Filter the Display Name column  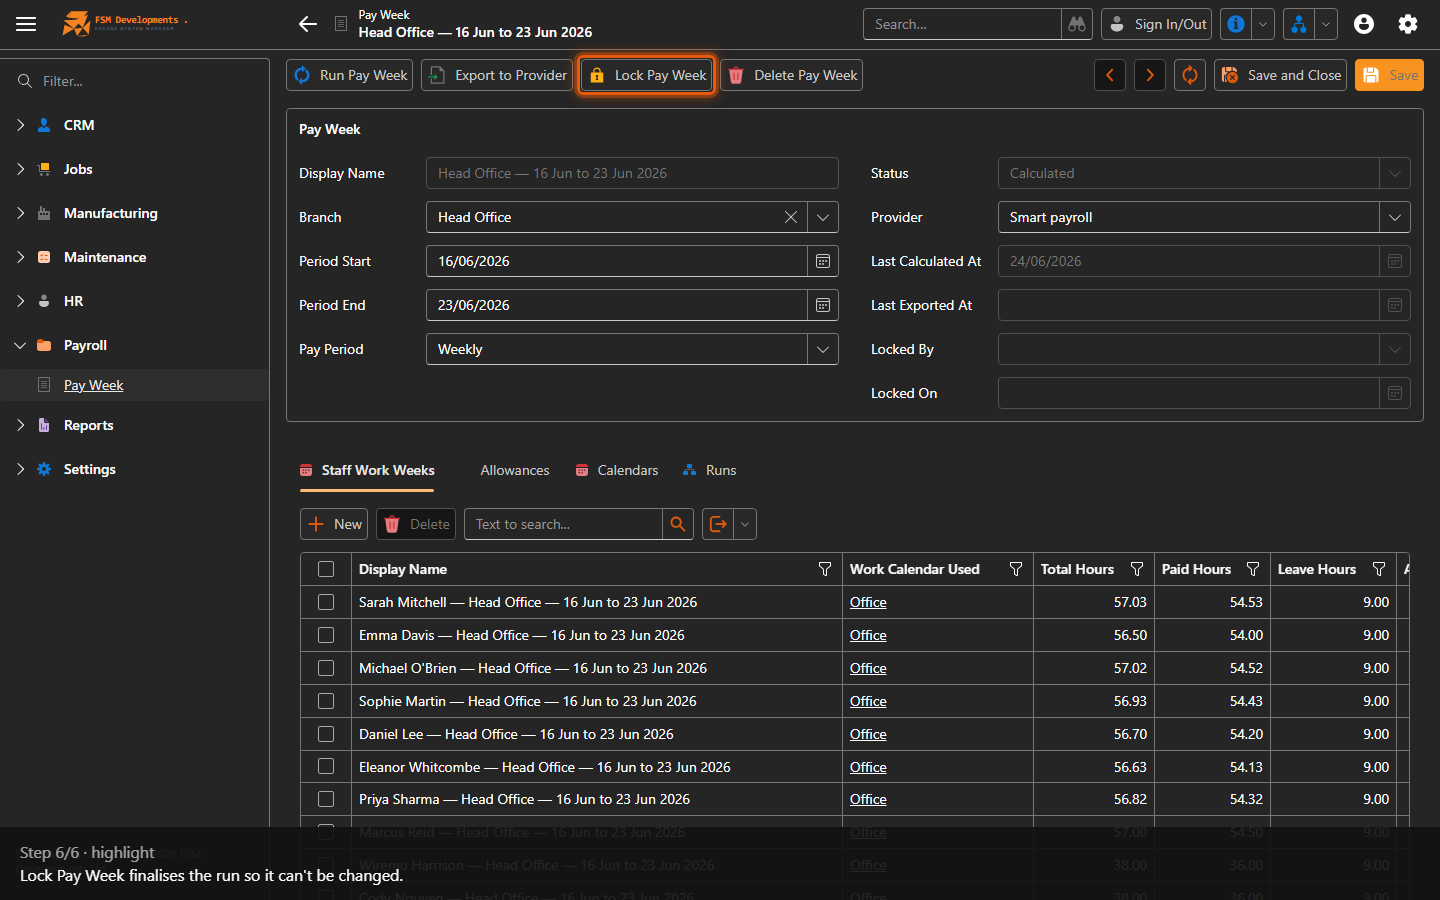(x=825, y=569)
